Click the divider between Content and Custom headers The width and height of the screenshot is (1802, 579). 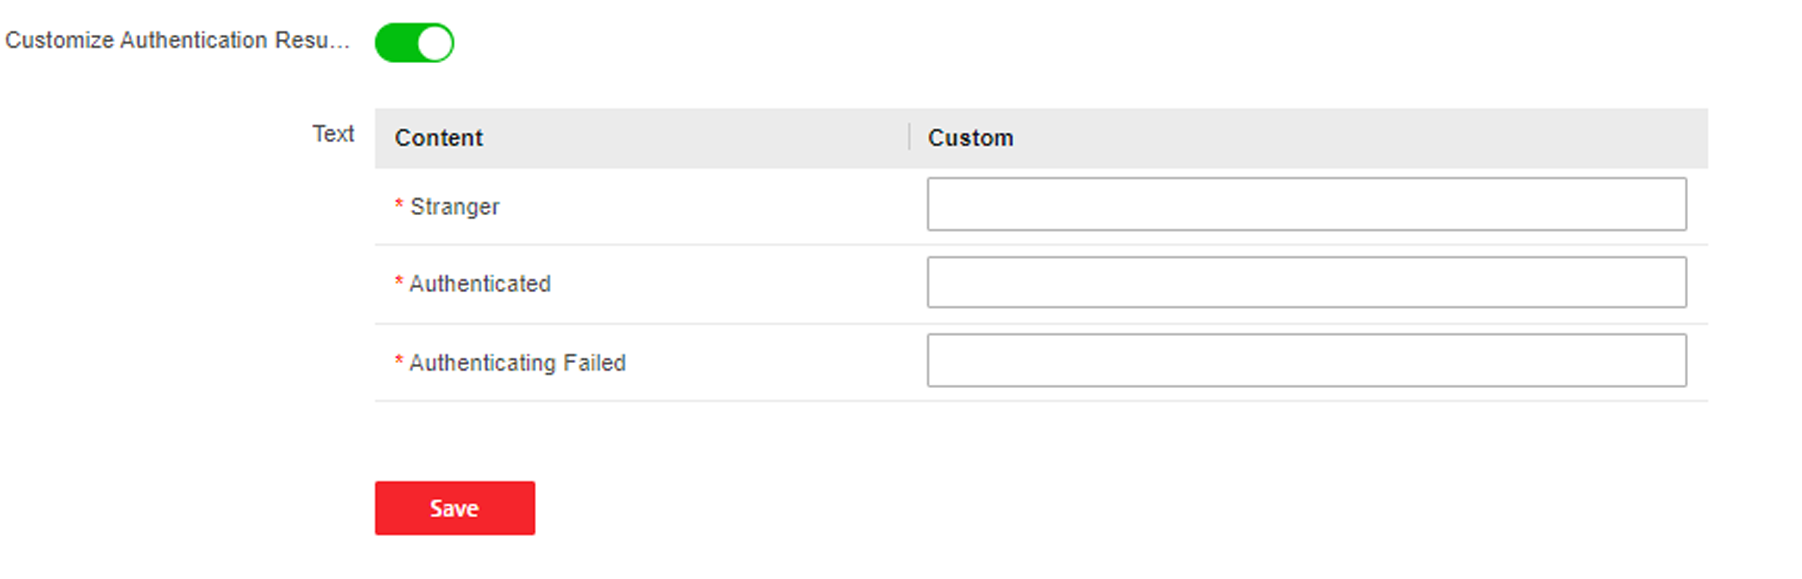[909, 137]
